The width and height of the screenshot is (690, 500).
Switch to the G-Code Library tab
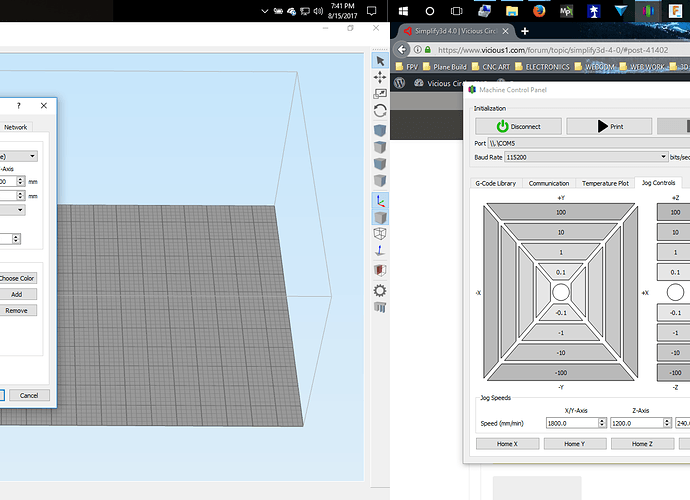[x=495, y=183]
